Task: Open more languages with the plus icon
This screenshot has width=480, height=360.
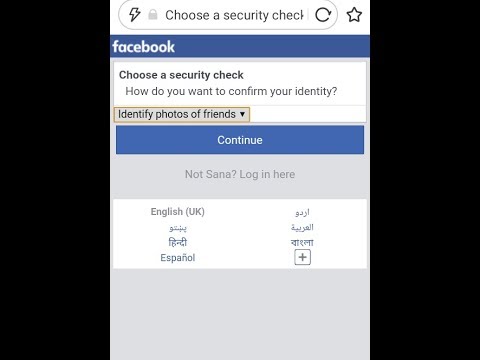Action: coord(302,257)
